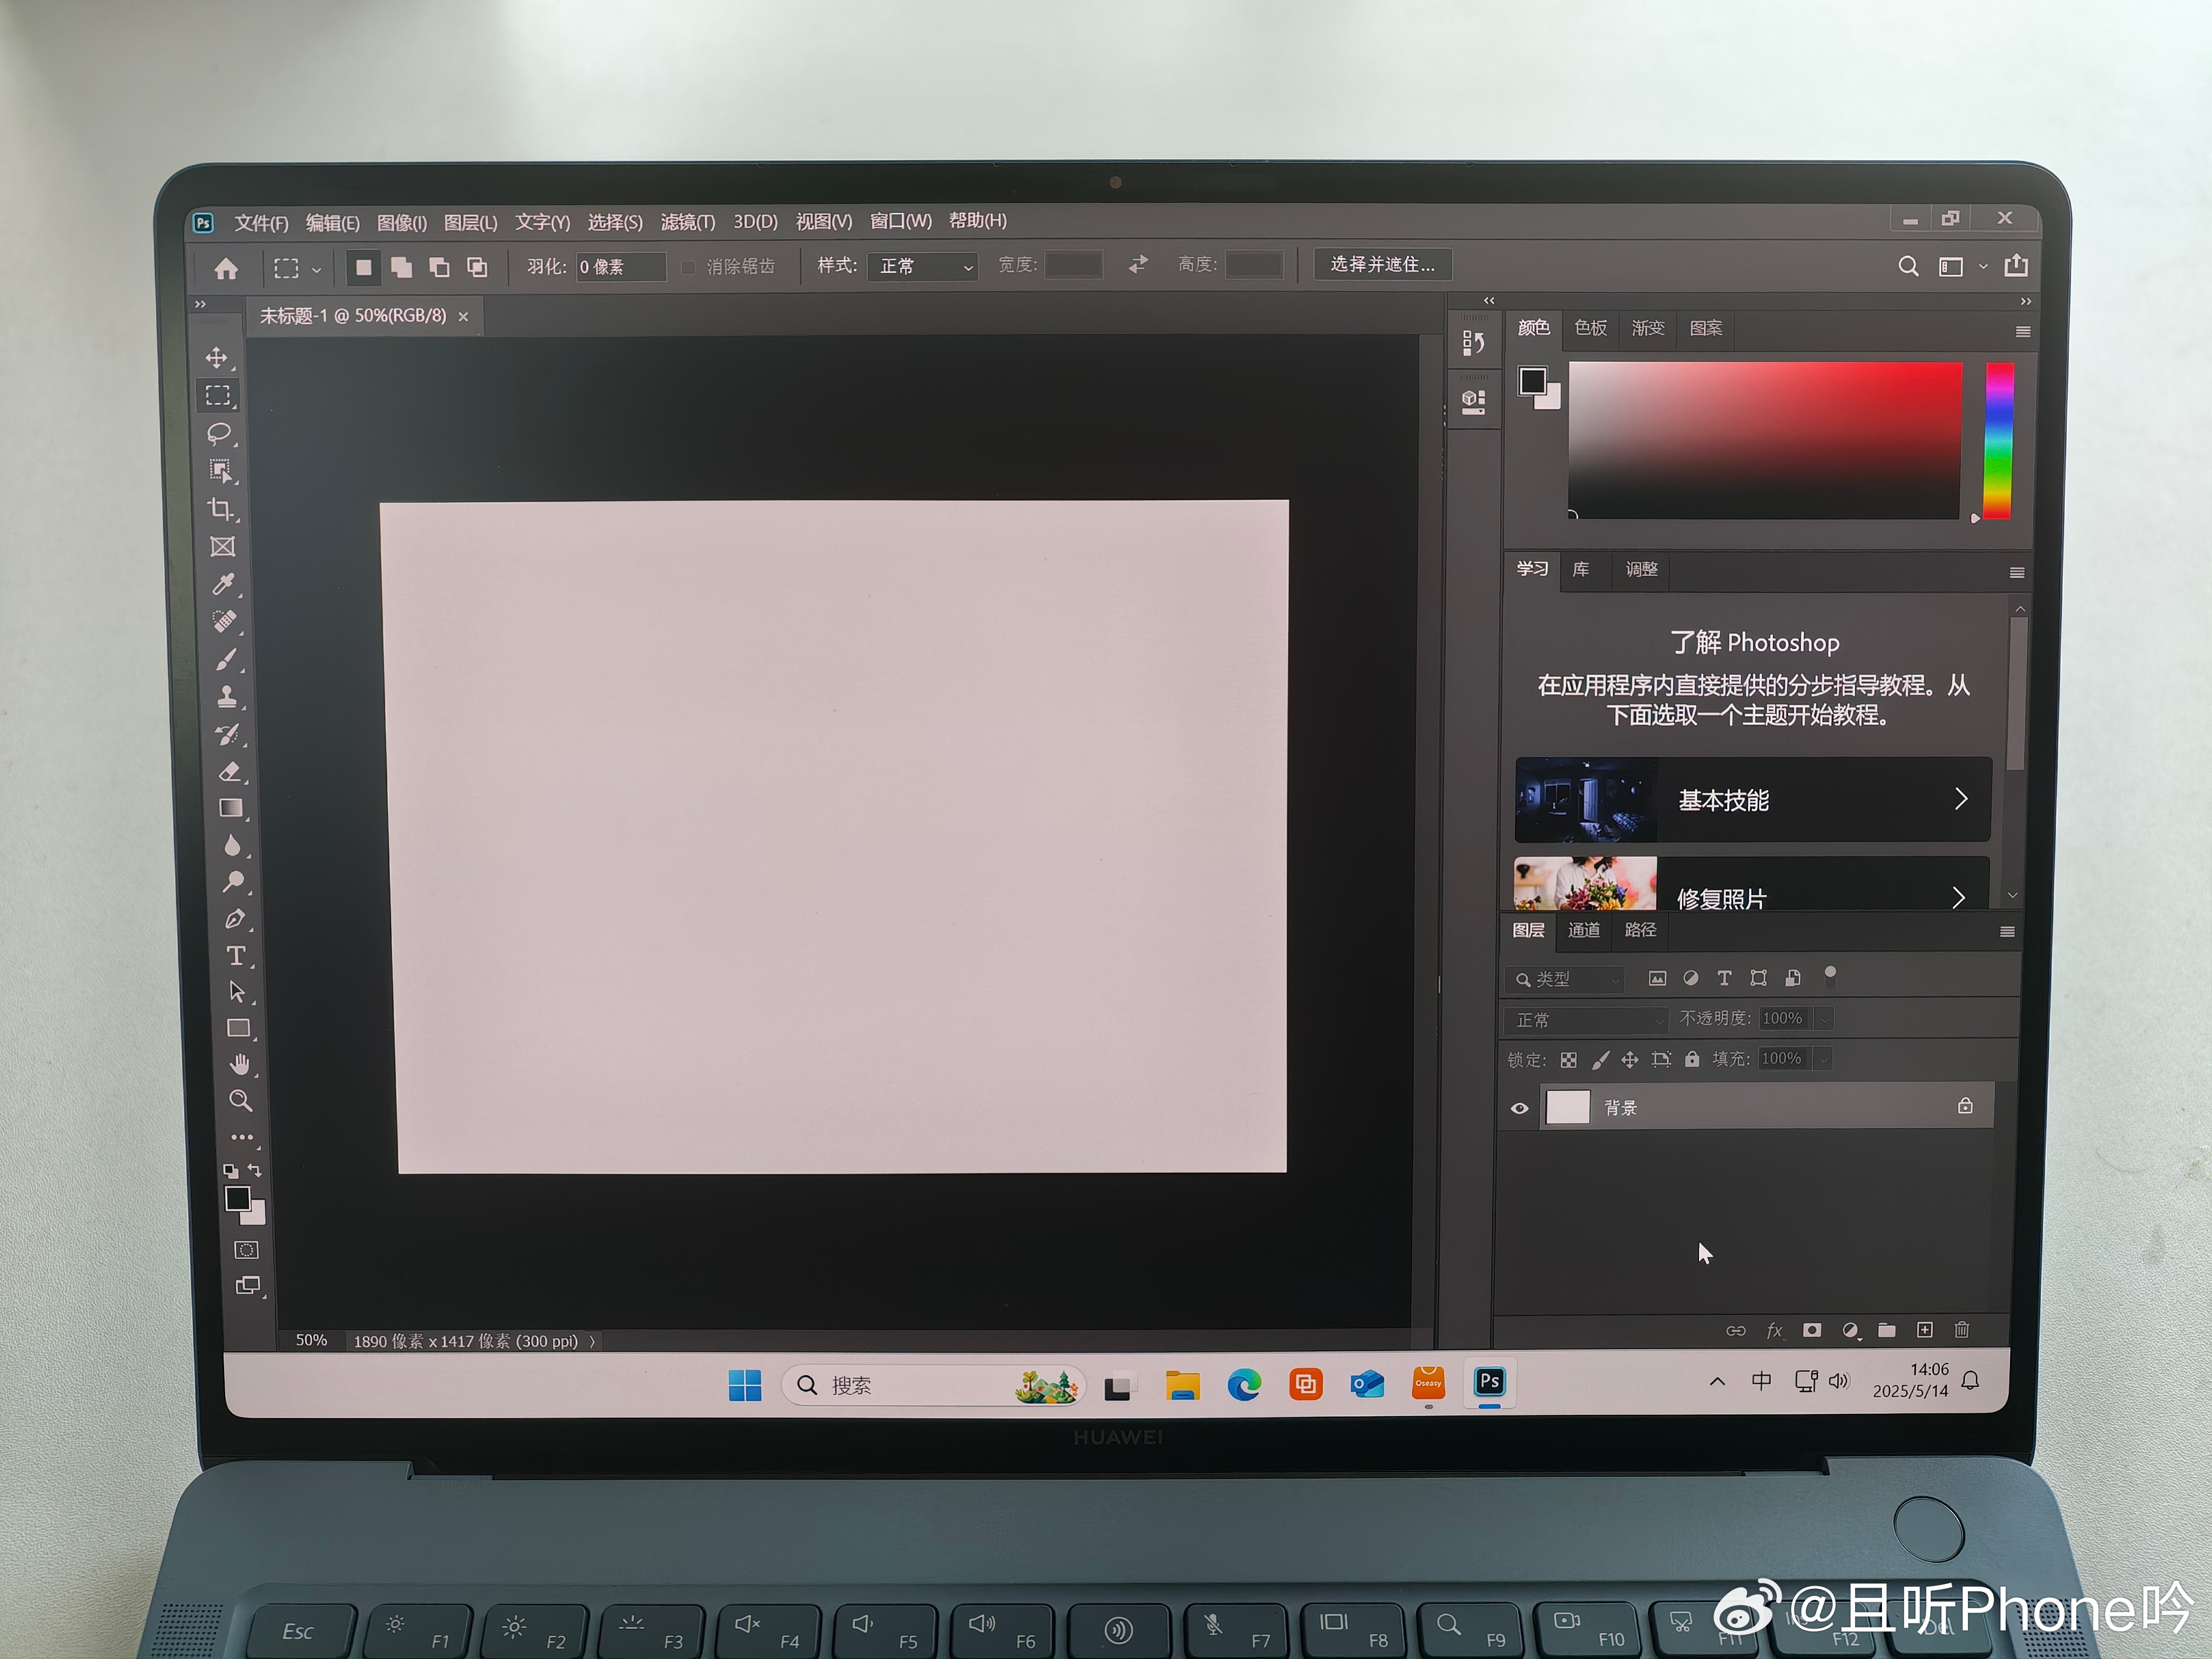Select the Rectangular Marquee tool in toolbox

click(x=218, y=395)
